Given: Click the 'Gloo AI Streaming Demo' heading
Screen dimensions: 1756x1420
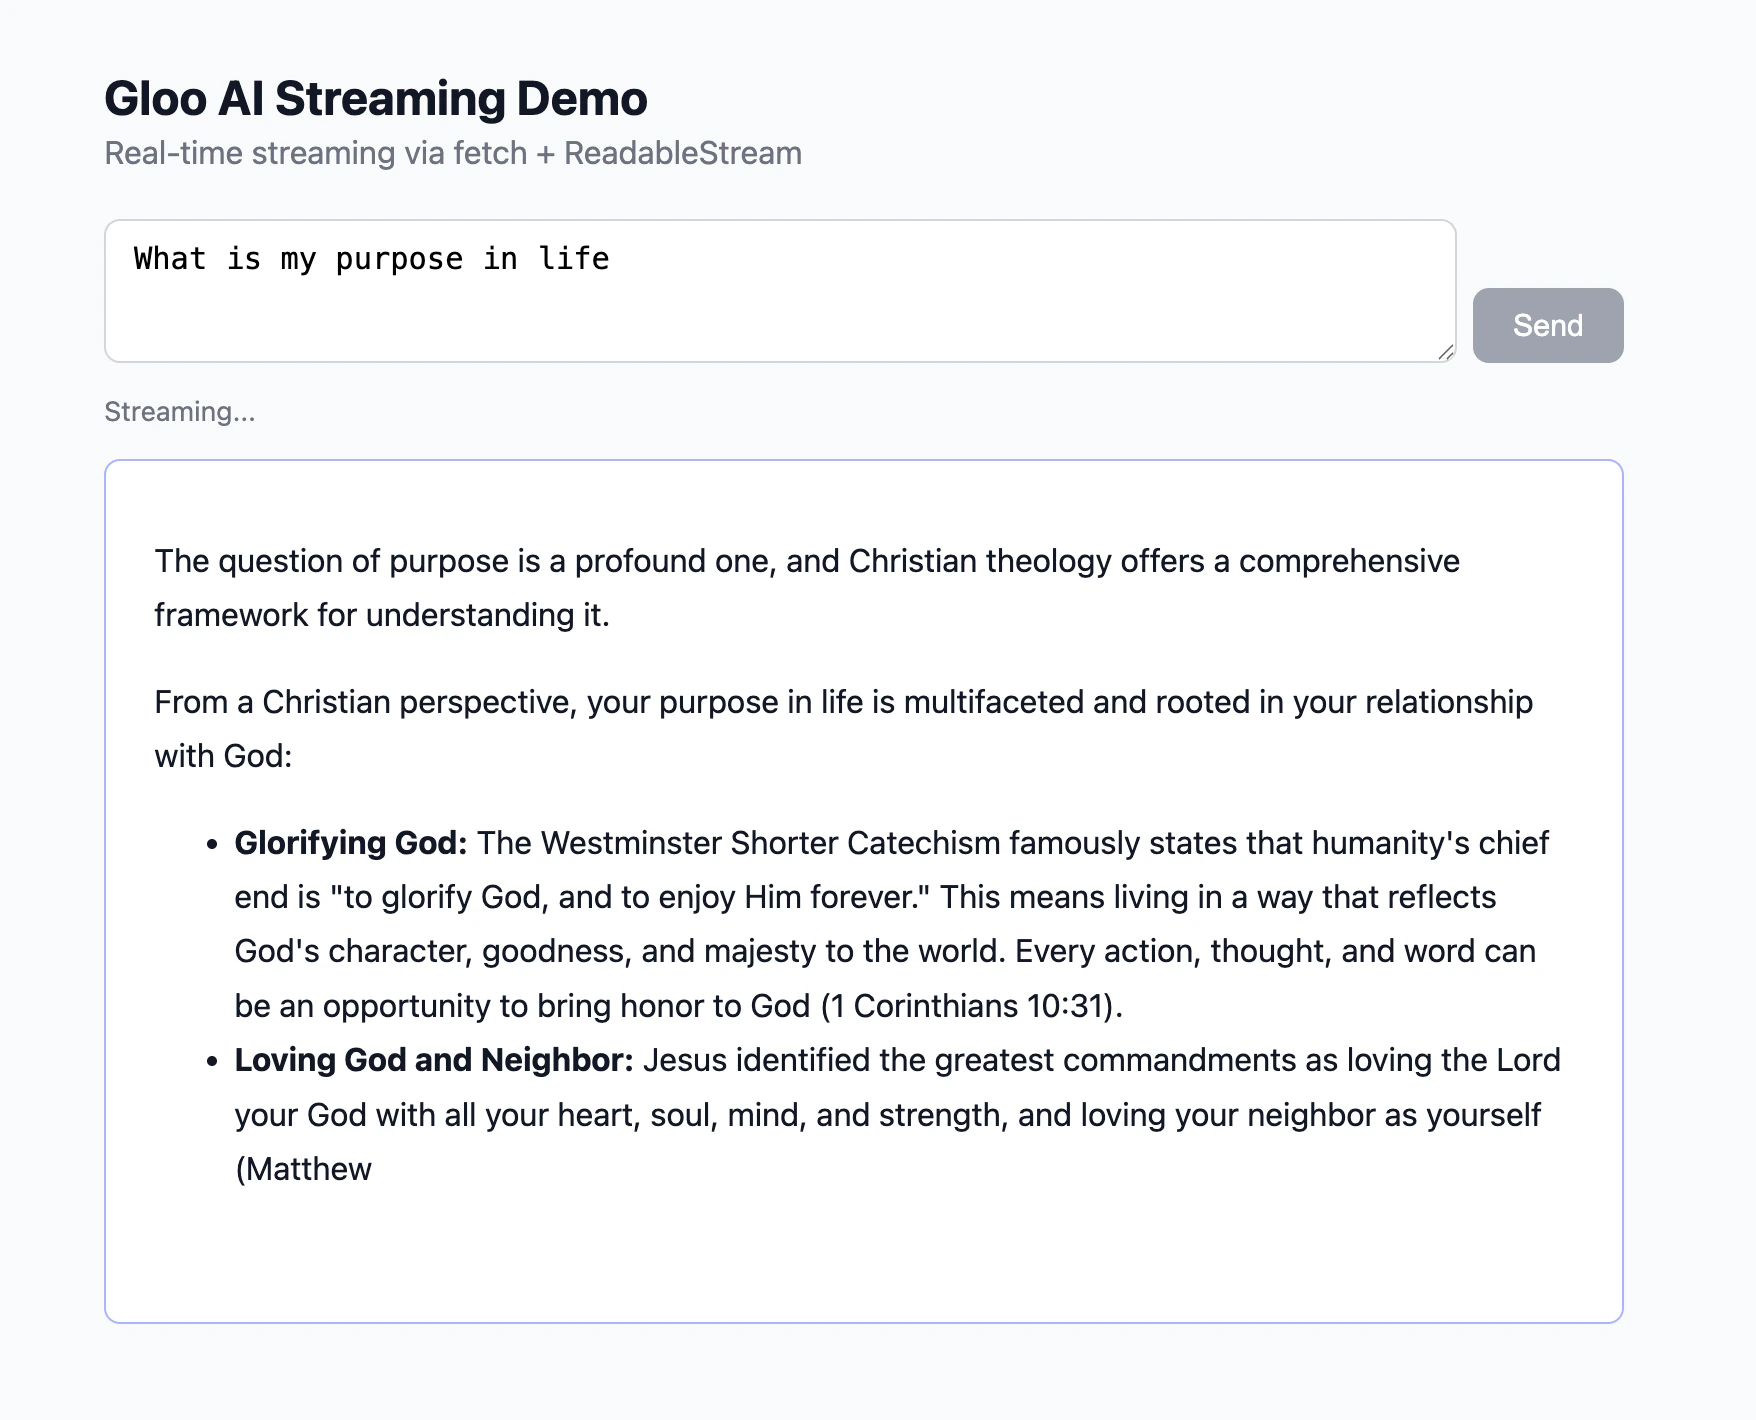Looking at the screenshot, I should (x=375, y=97).
